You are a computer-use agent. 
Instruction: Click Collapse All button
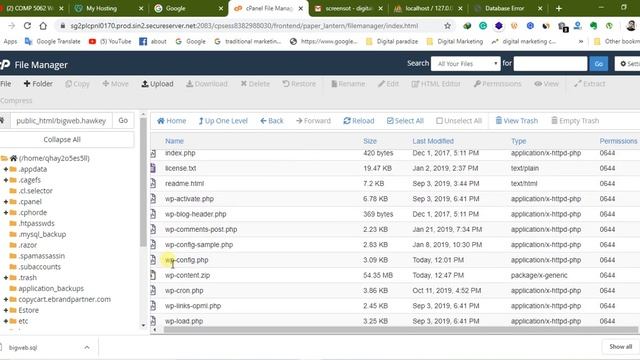(x=62, y=140)
